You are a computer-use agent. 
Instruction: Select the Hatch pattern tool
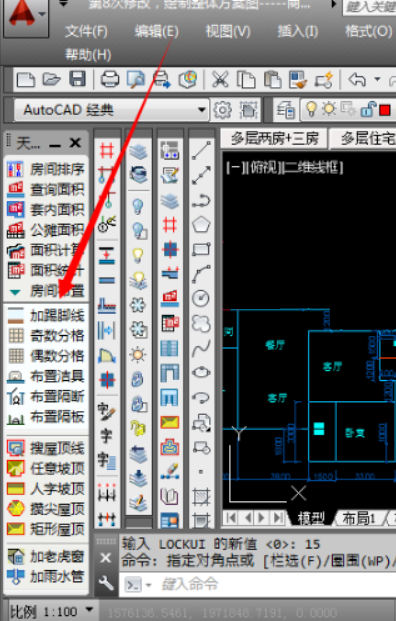[x=201, y=496]
